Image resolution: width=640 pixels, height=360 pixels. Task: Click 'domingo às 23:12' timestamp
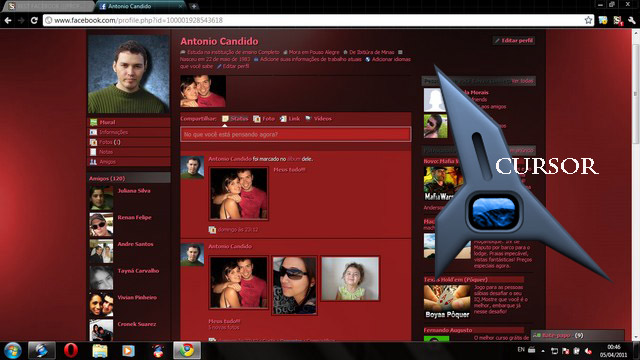coord(238,230)
